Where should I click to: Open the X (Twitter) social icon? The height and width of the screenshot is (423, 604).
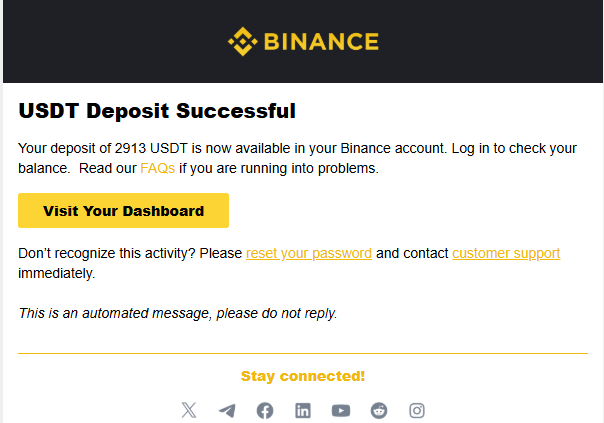coord(189,410)
